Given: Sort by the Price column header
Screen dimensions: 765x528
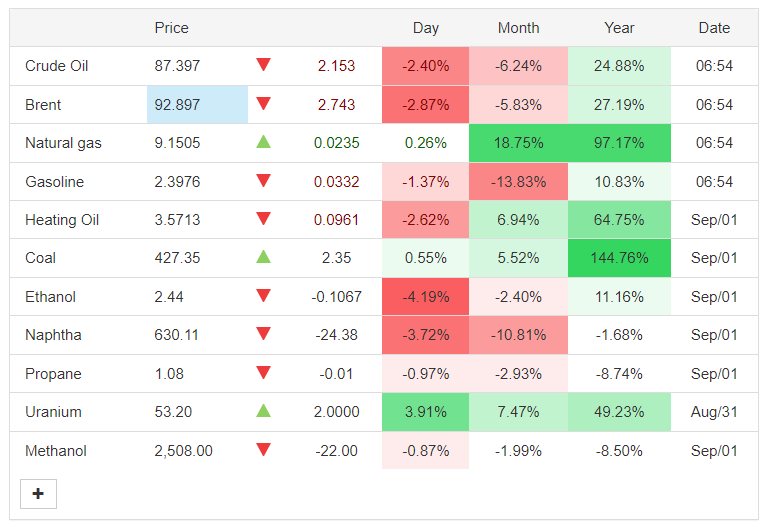Looking at the screenshot, I should pos(171,28).
